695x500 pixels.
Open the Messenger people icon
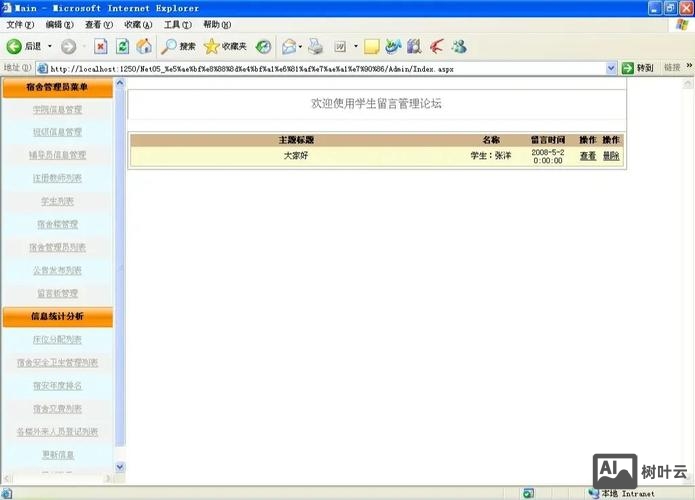459,46
